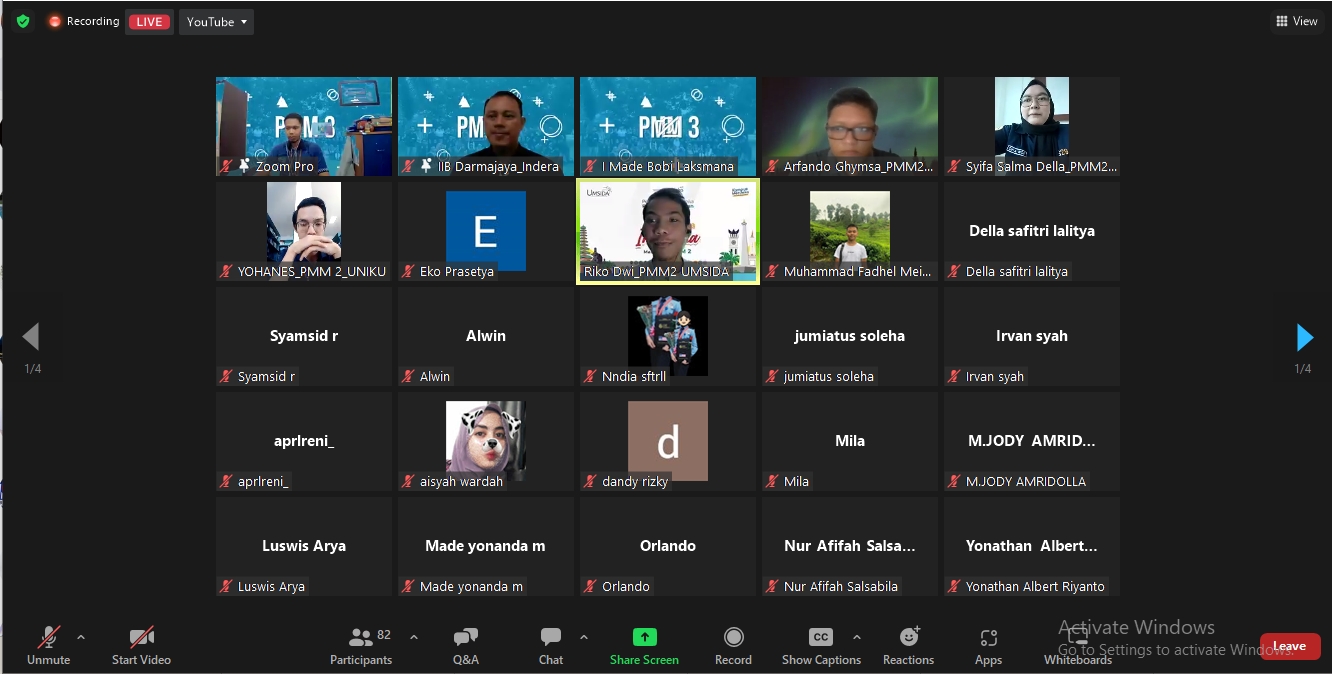1332x674 pixels.
Task: Start Video with the camera button
Action: coord(141,646)
